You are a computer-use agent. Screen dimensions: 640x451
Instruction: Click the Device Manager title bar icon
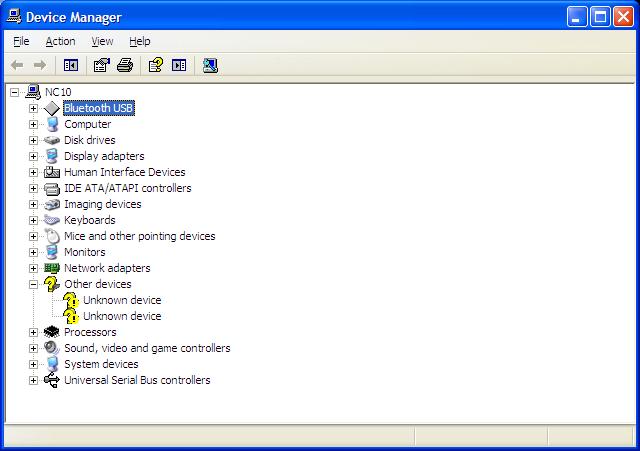click(14, 17)
